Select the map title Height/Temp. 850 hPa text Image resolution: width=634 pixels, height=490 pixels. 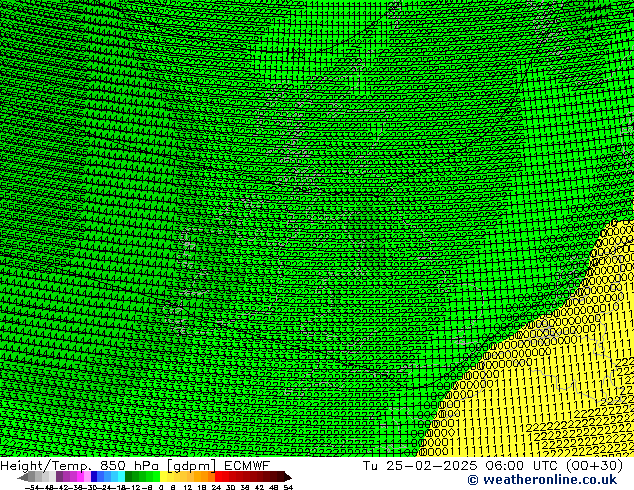[x=81, y=466]
